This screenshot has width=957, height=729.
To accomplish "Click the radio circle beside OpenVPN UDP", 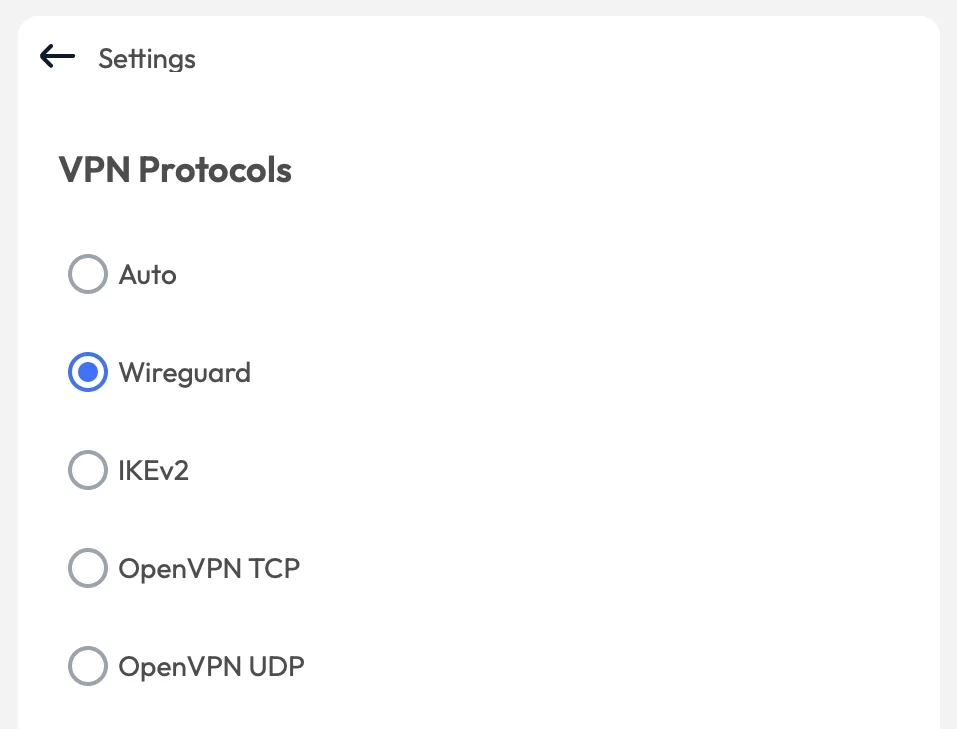I will [x=87, y=666].
